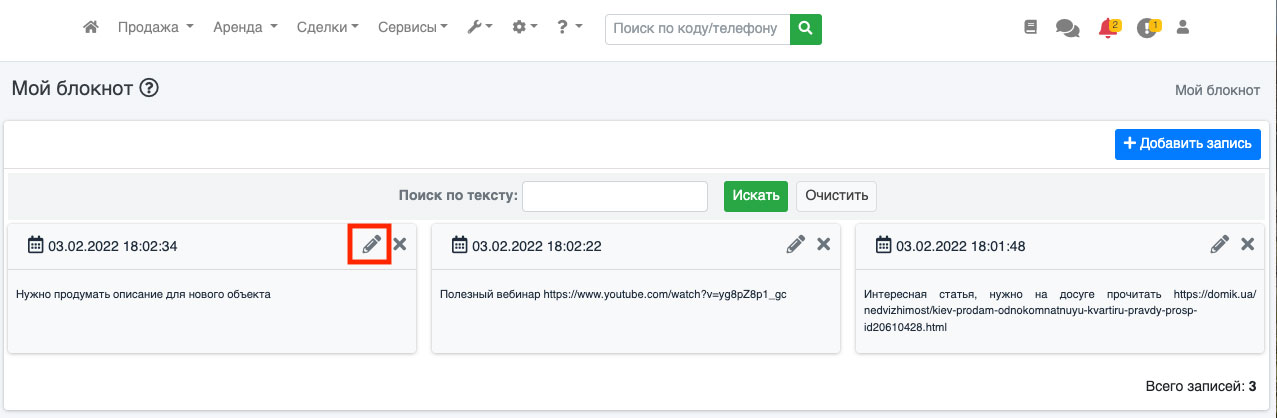Click the green search magnifier button
The image size is (1277, 418).
coord(805,29)
